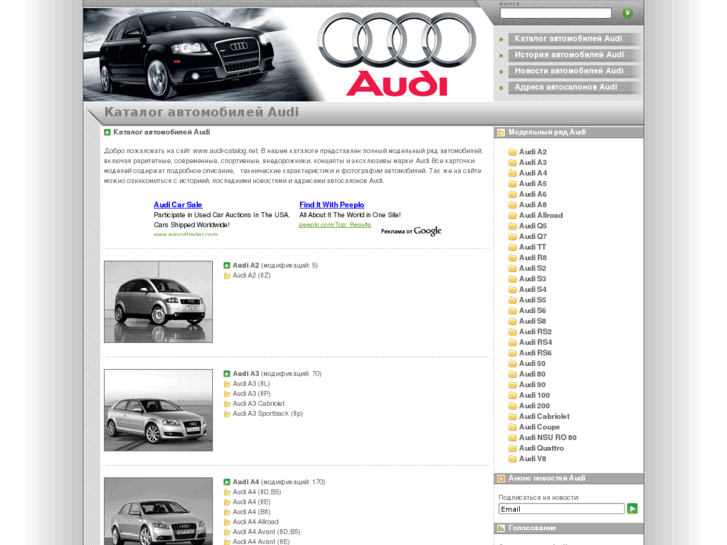Click the folder icon beside Audi A8

pyautogui.click(x=512, y=205)
